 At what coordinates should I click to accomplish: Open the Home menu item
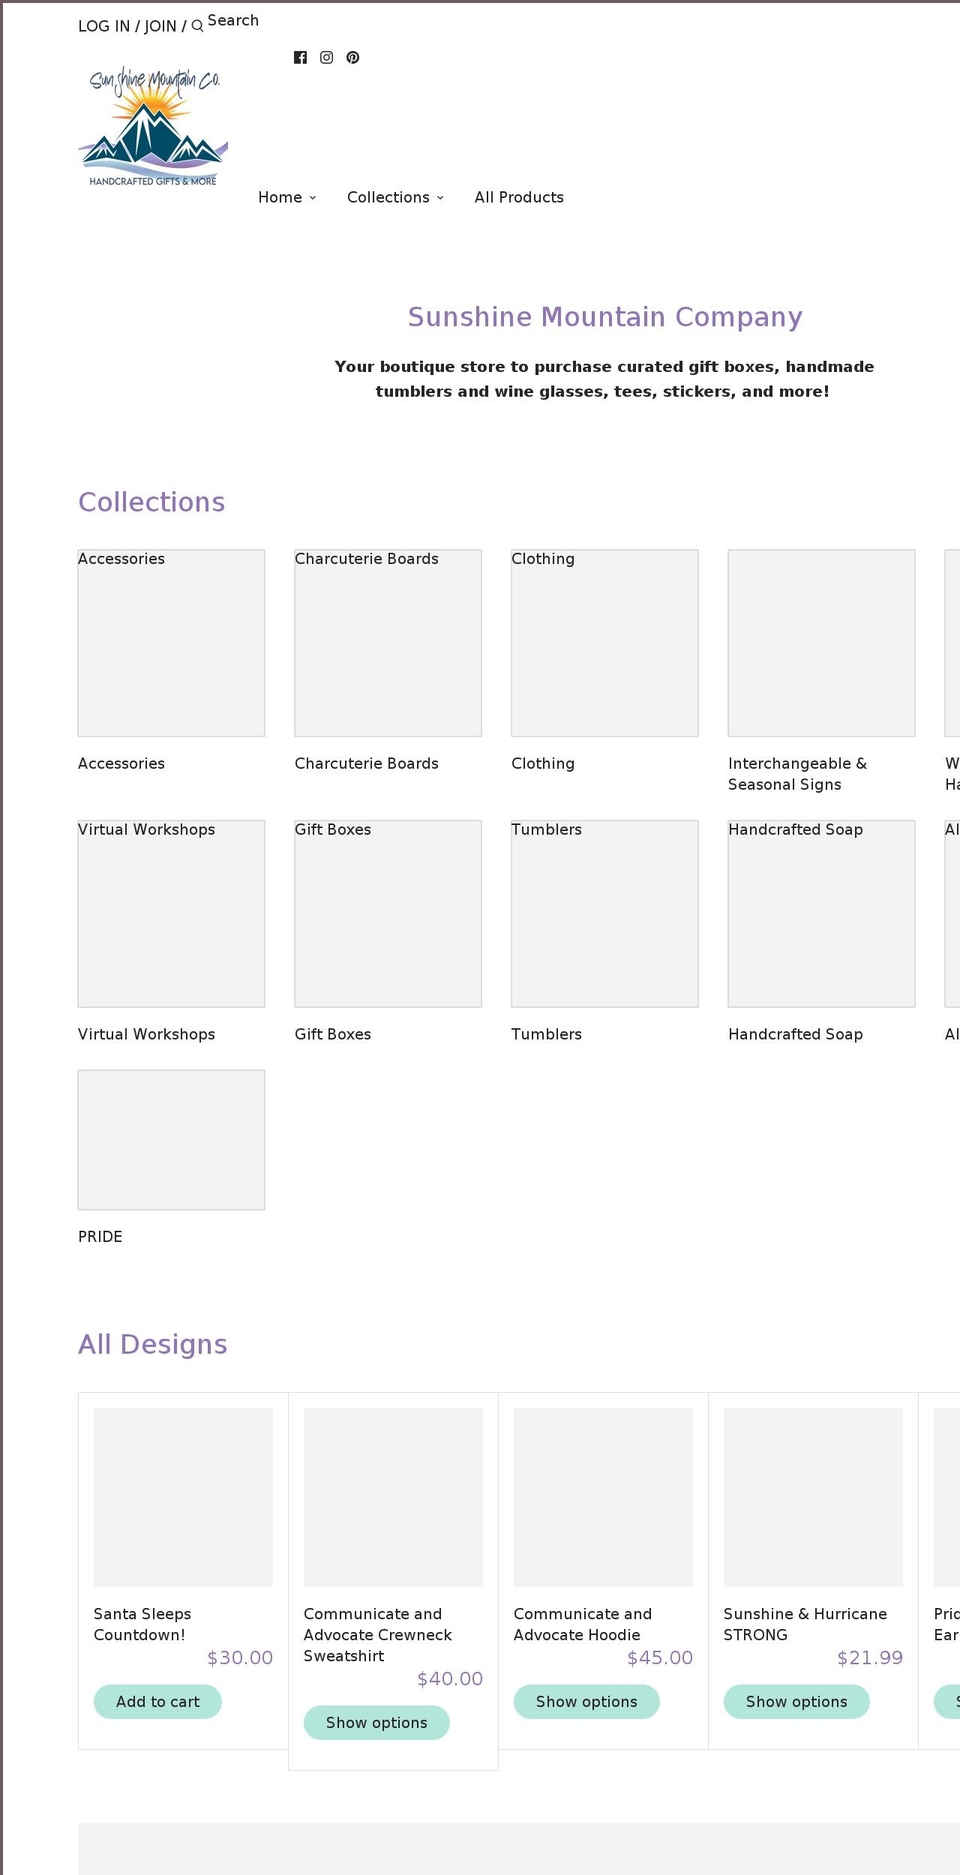click(280, 198)
